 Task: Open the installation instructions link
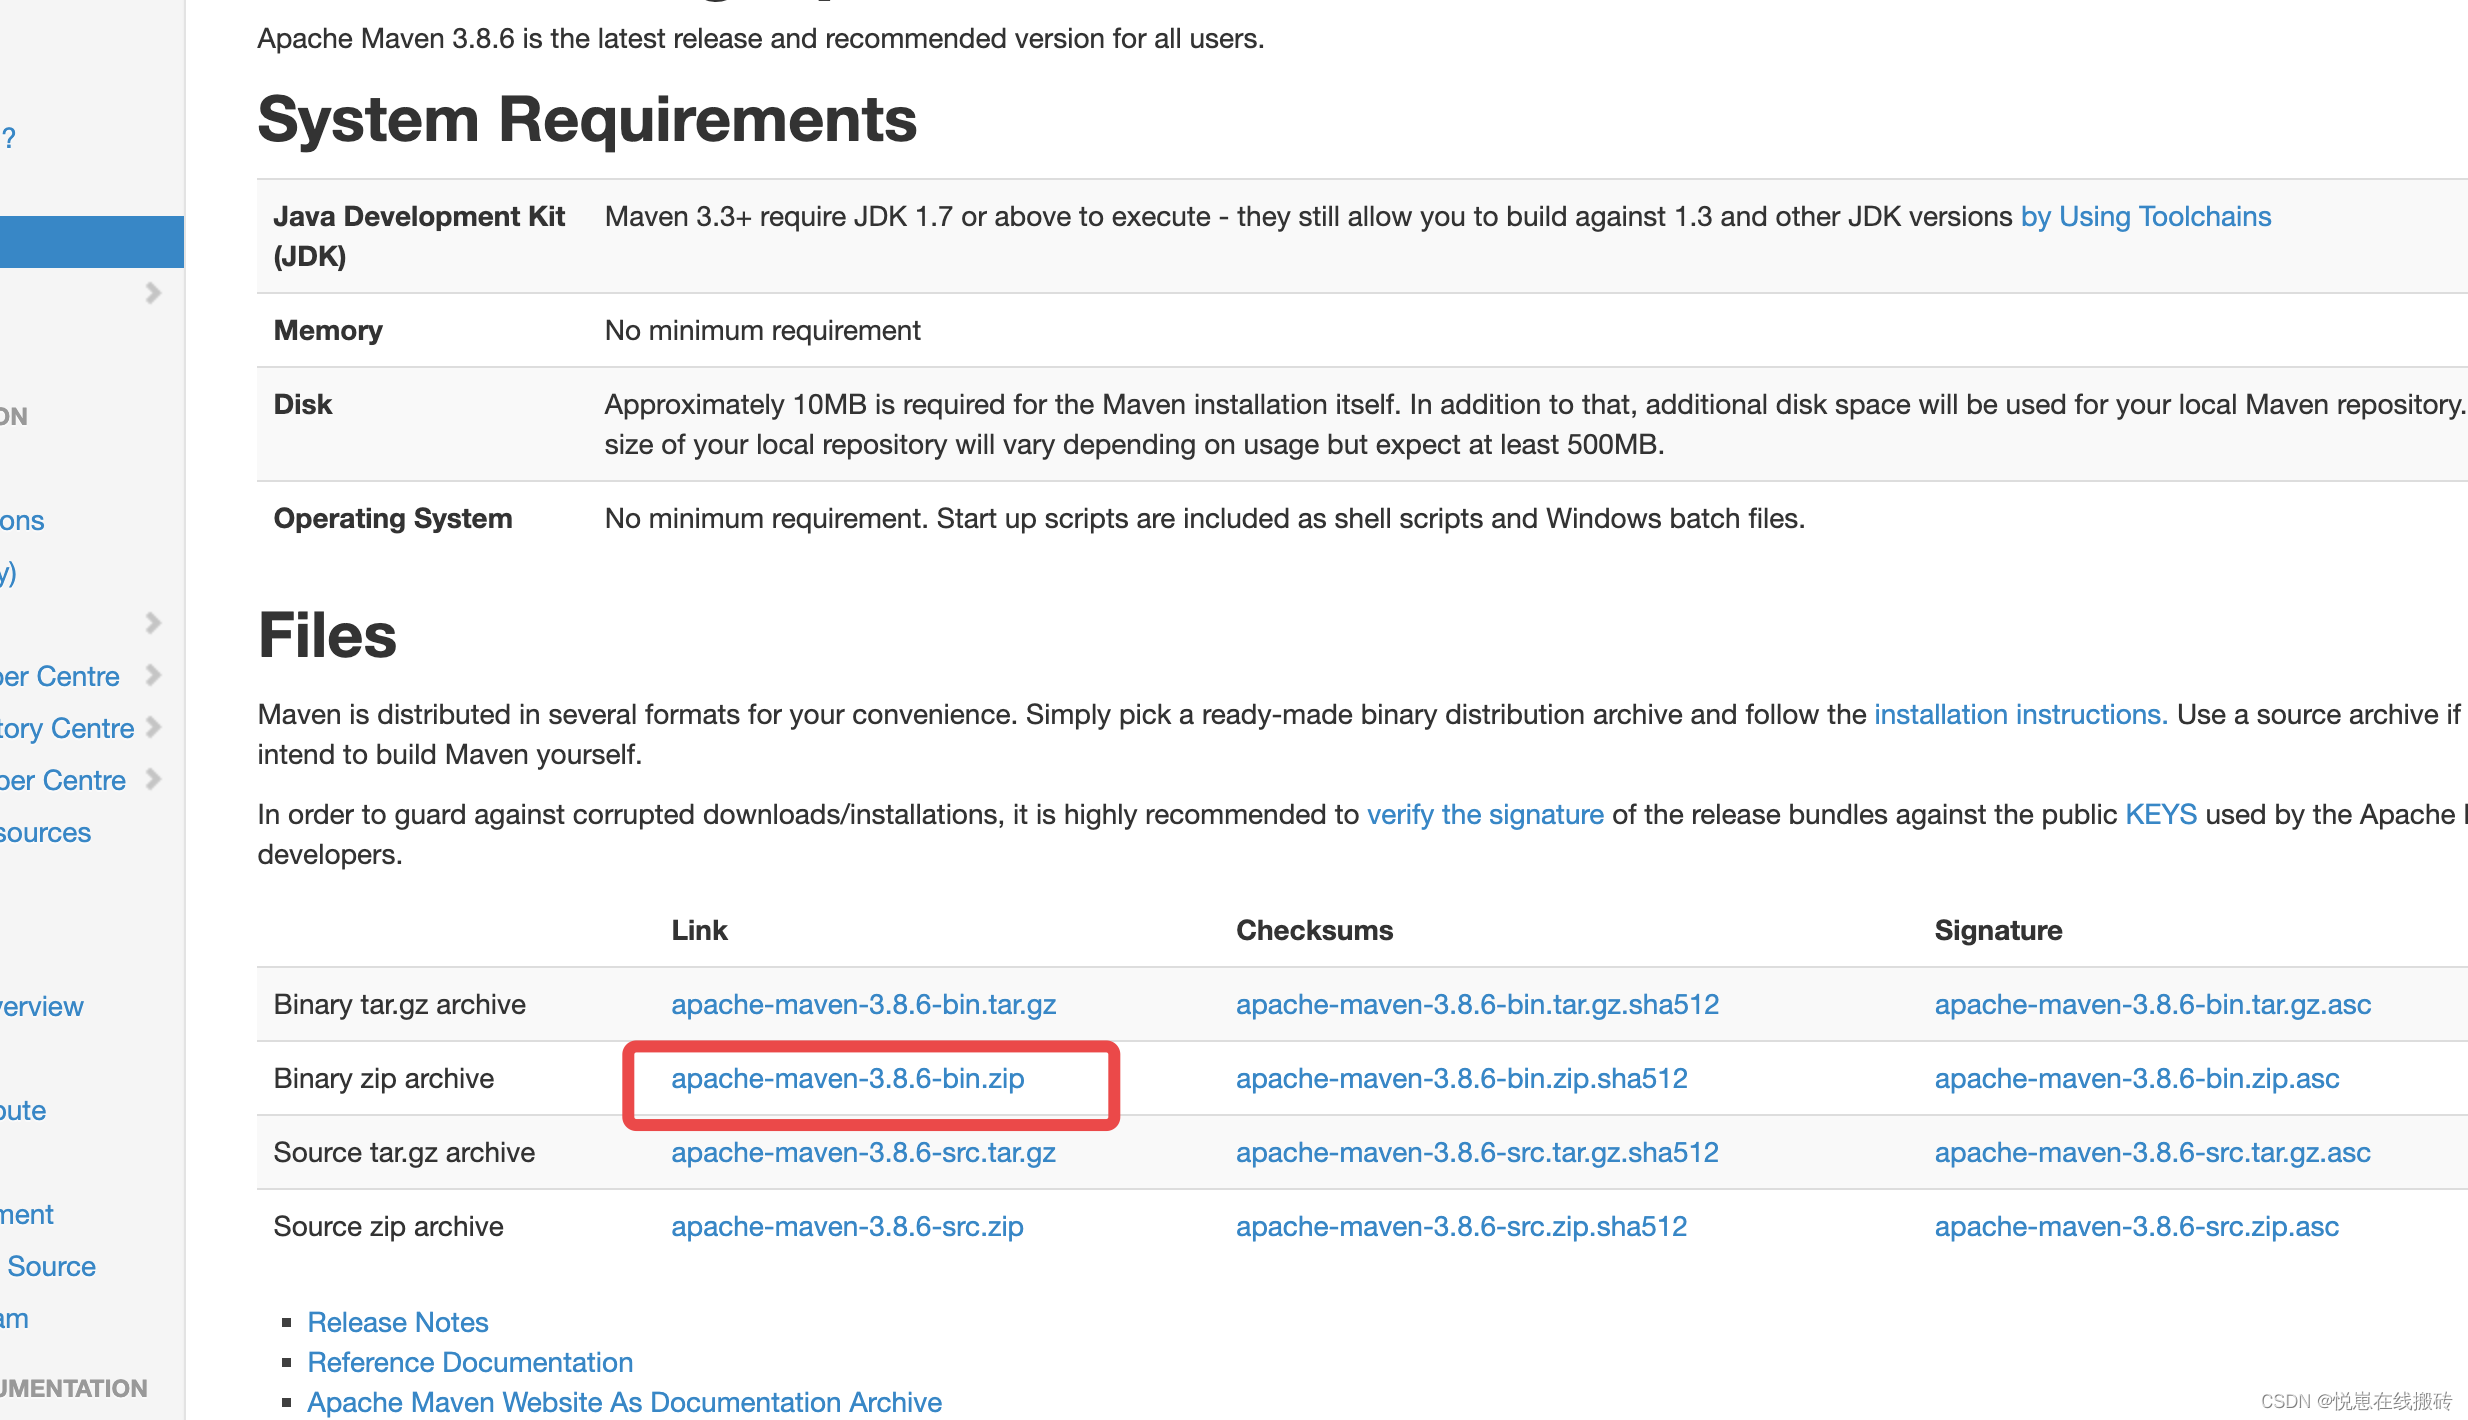[x=2020, y=714]
